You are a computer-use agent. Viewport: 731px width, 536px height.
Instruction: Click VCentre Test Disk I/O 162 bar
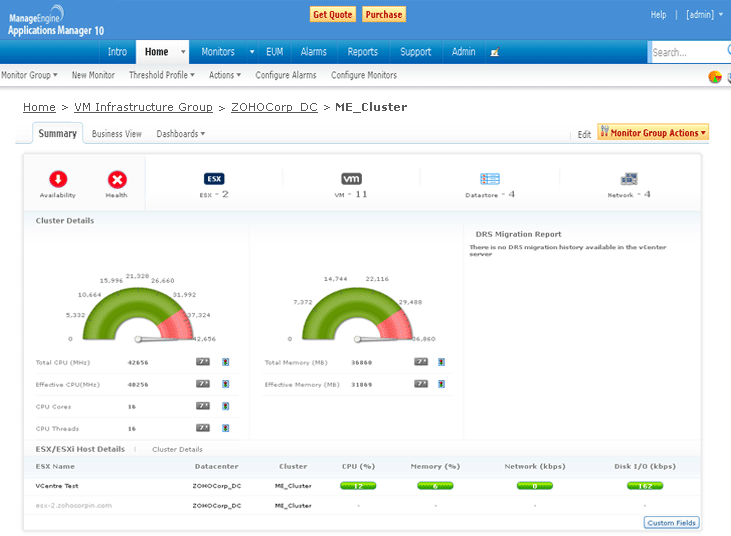[x=645, y=486]
